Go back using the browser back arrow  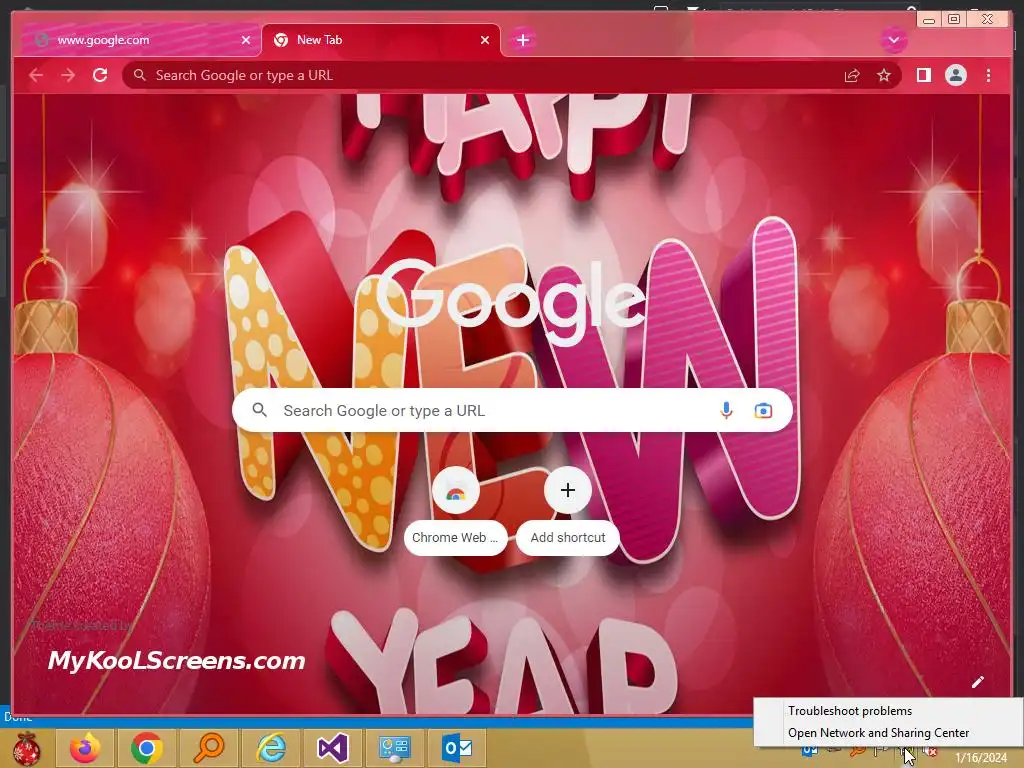(x=36, y=75)
